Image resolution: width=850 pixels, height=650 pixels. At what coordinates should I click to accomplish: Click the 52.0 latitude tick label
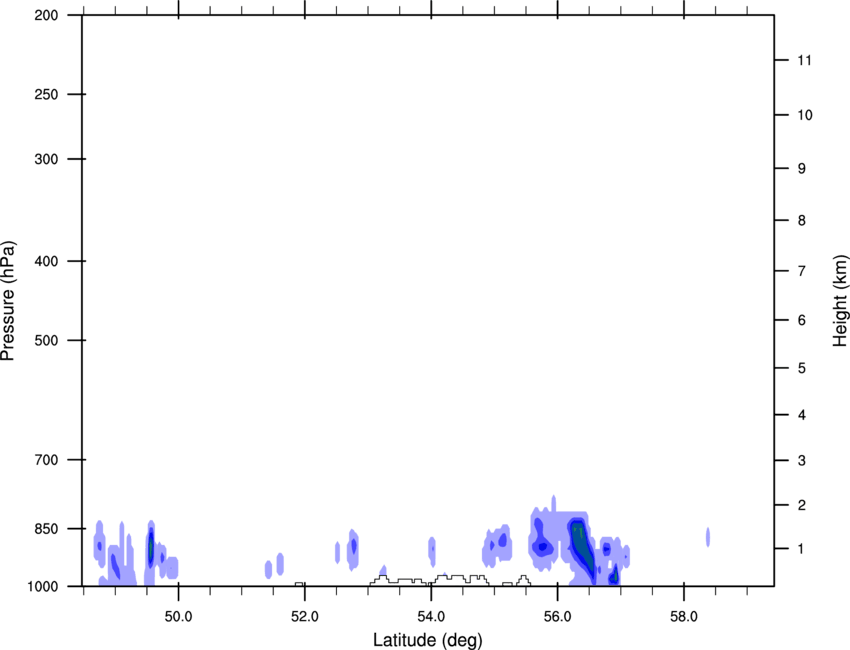pyautogui.click(x=305, y=617)
